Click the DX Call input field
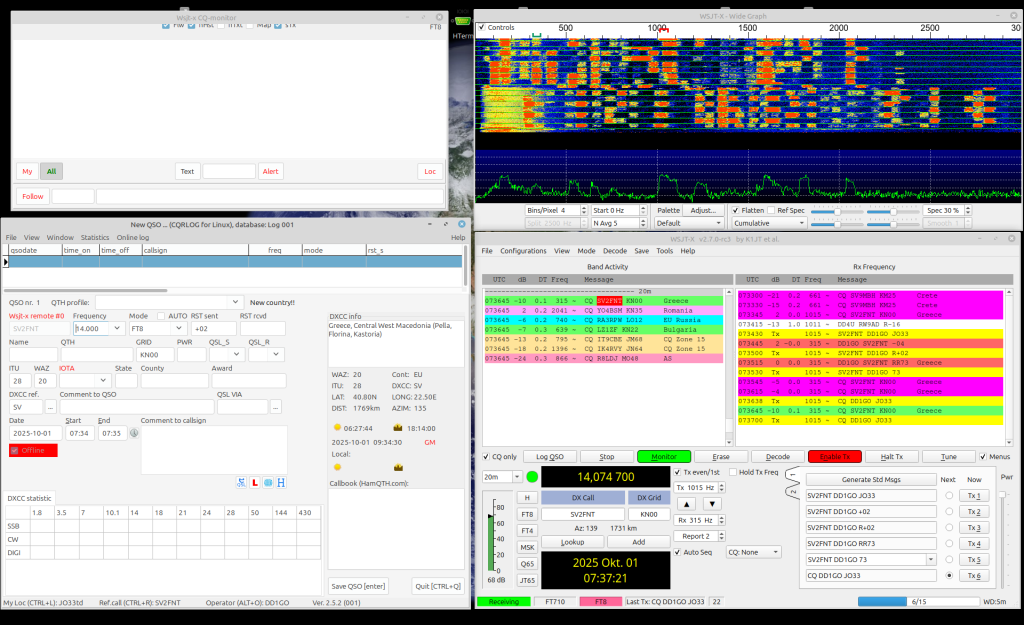Image resolution: width=1024 pixels, height=625 pixels. tap(582, 514)
